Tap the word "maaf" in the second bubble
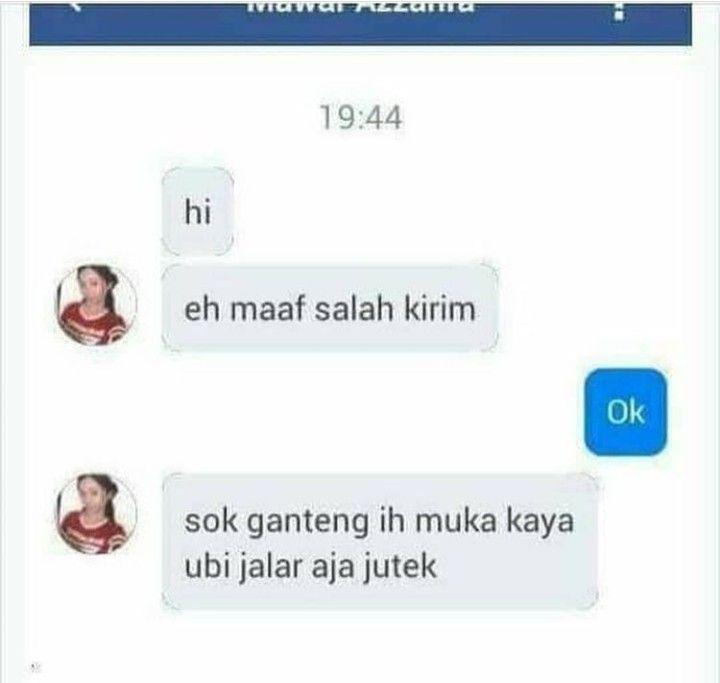Image resolution: width=720 pixels, height=683 pixels. (x=268, y=309)
